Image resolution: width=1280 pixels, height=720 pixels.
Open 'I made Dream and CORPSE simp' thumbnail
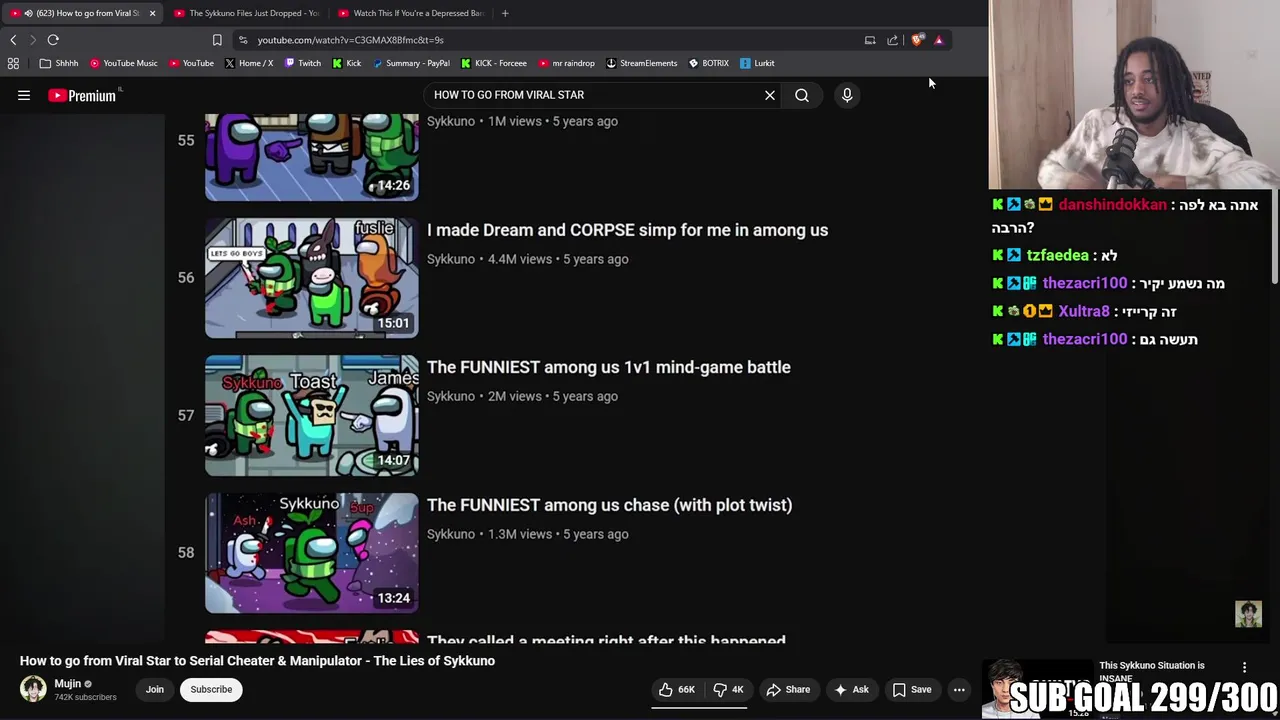coord(312,278)
